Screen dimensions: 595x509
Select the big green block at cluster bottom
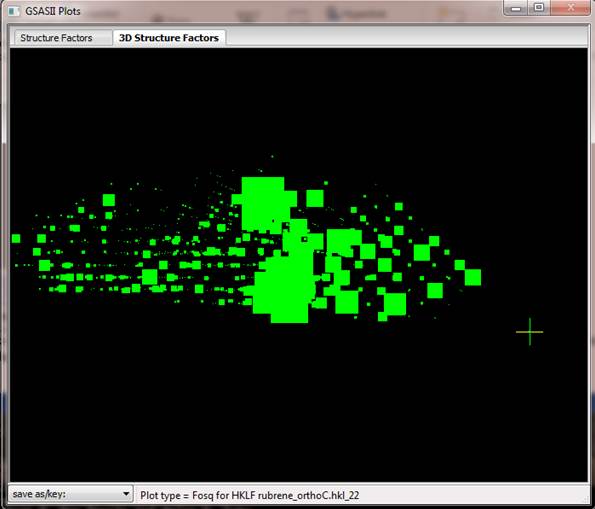pos(284,289)
